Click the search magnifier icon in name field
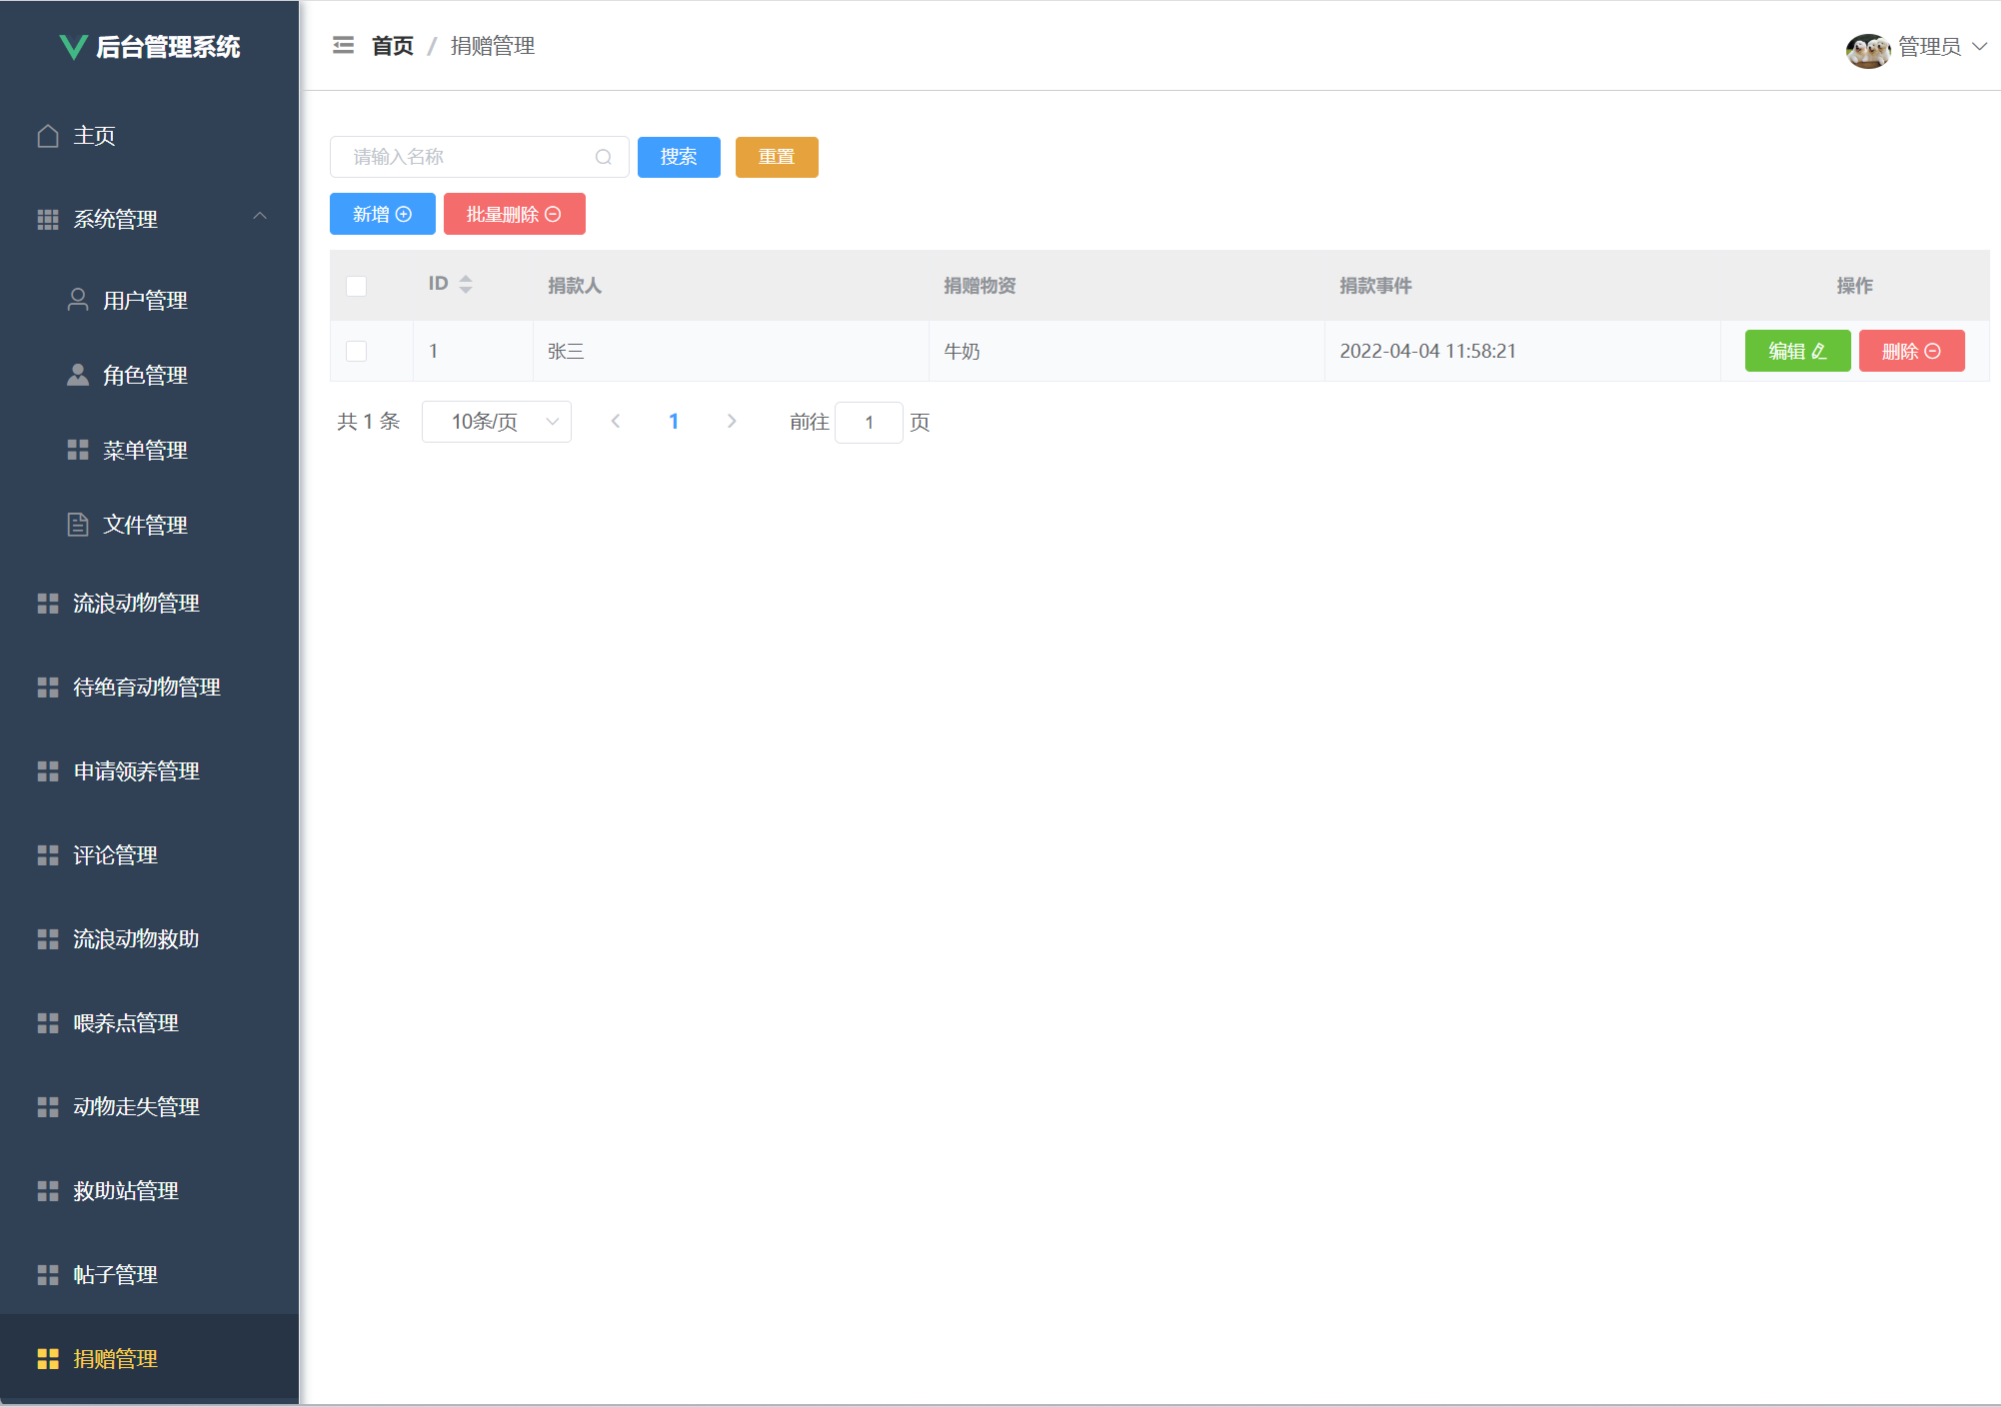This screenshot has height=1407, width=2001. tap(603, 157)
